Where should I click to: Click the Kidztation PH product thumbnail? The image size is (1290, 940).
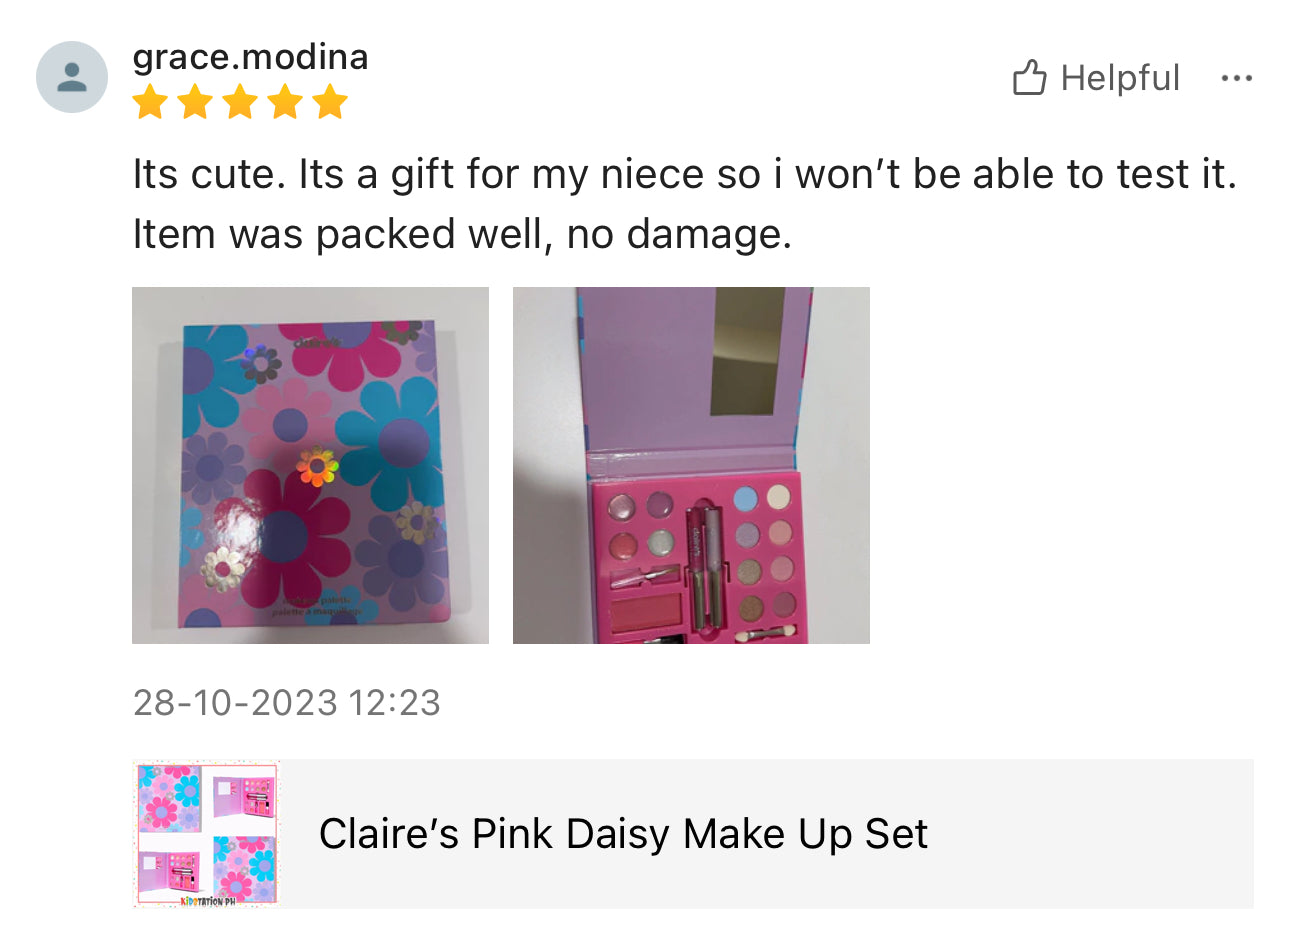point(206,834)
